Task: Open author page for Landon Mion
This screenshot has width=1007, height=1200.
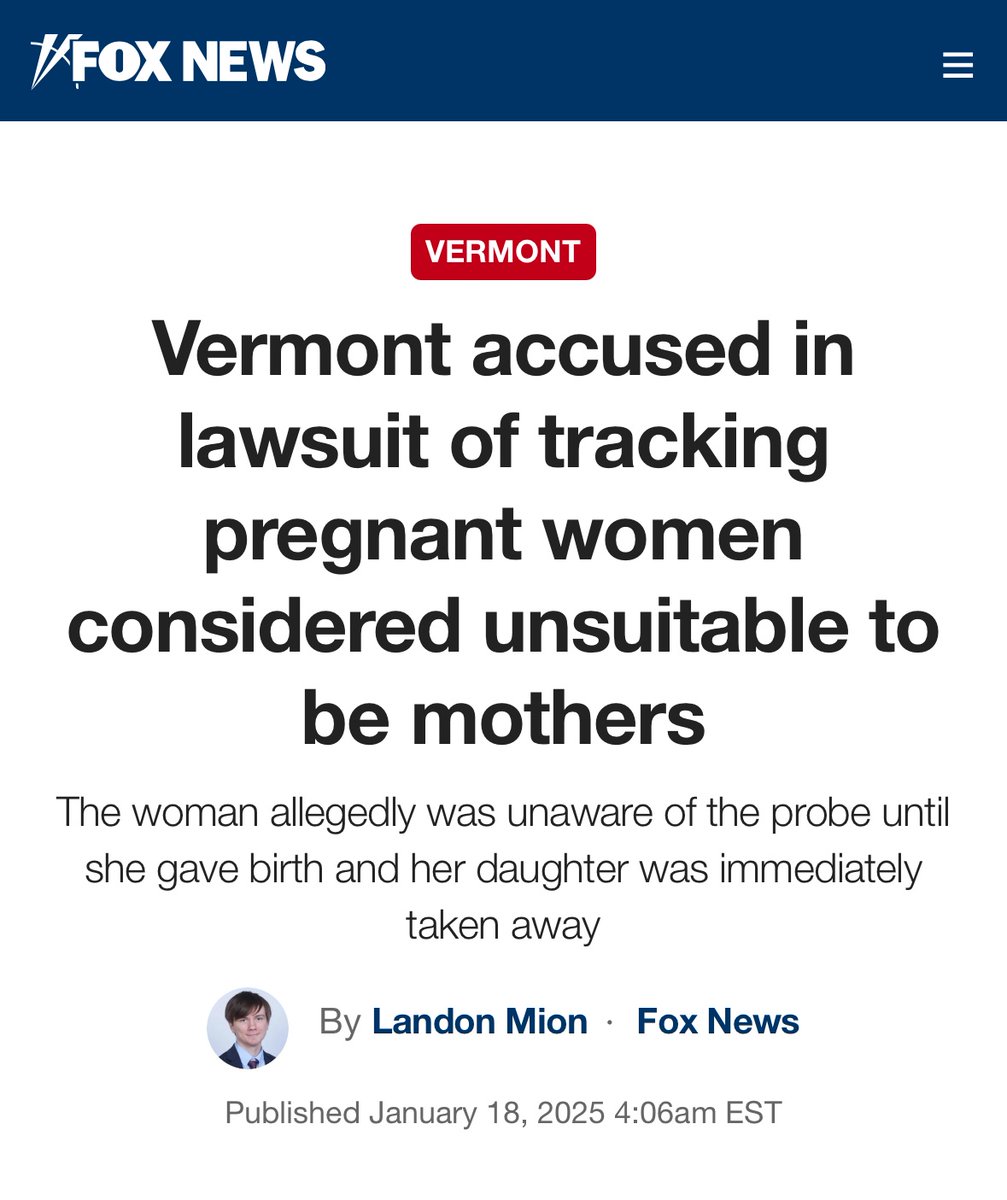Action: point(479,1022)
